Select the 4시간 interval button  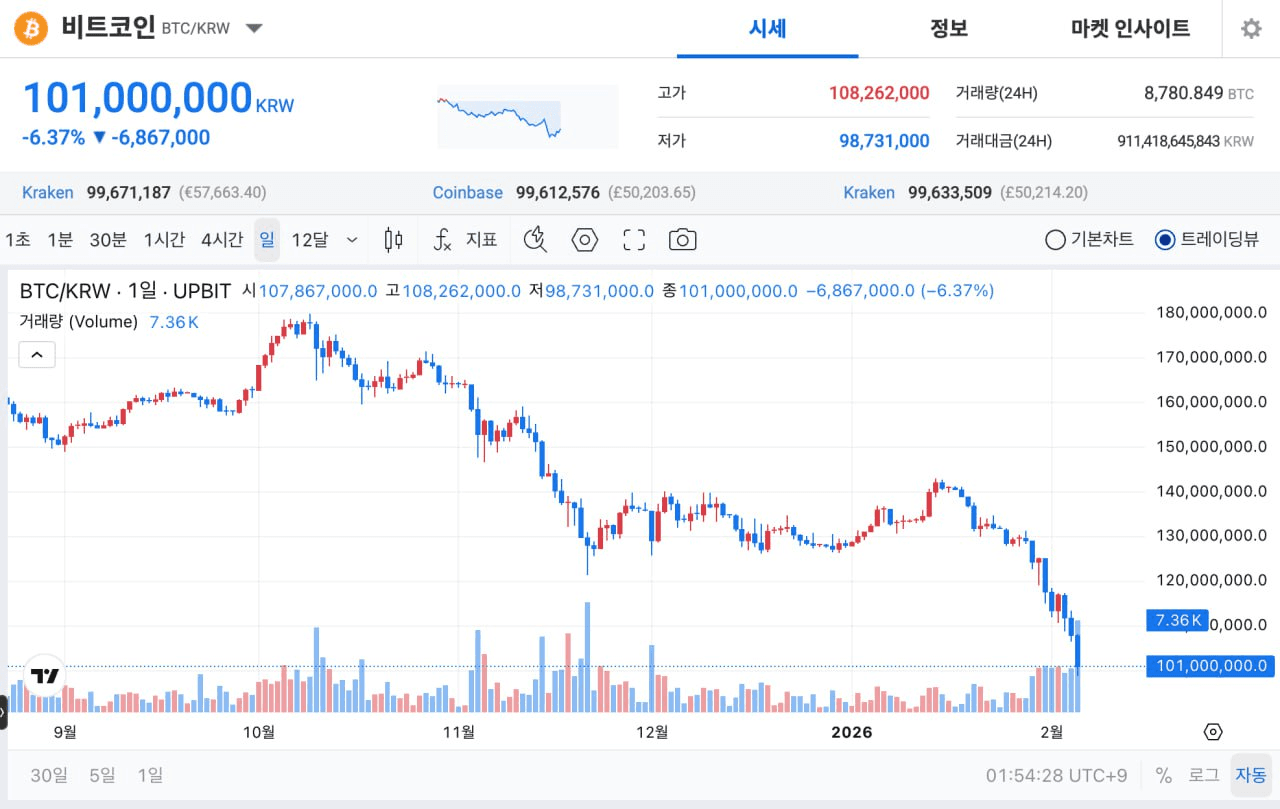(222, 240)
